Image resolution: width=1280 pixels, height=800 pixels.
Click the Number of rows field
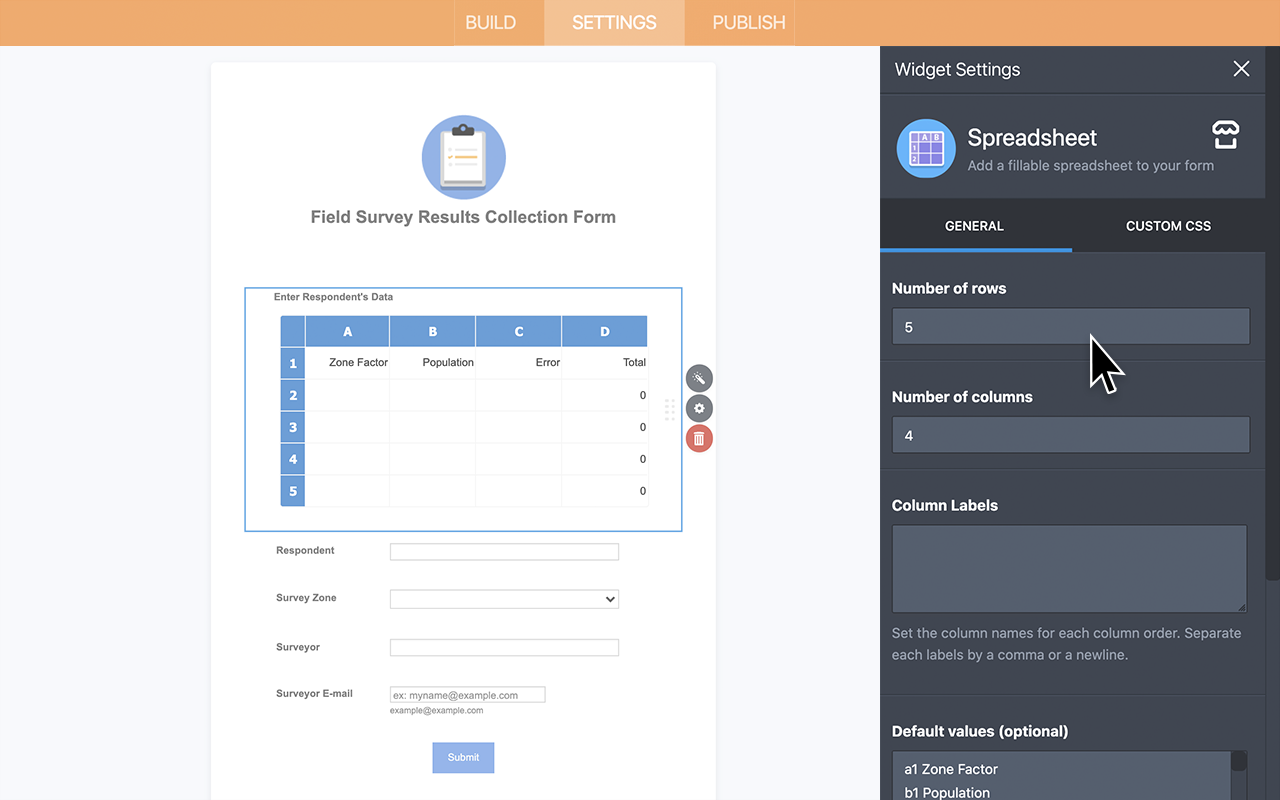pos(1070,327)
